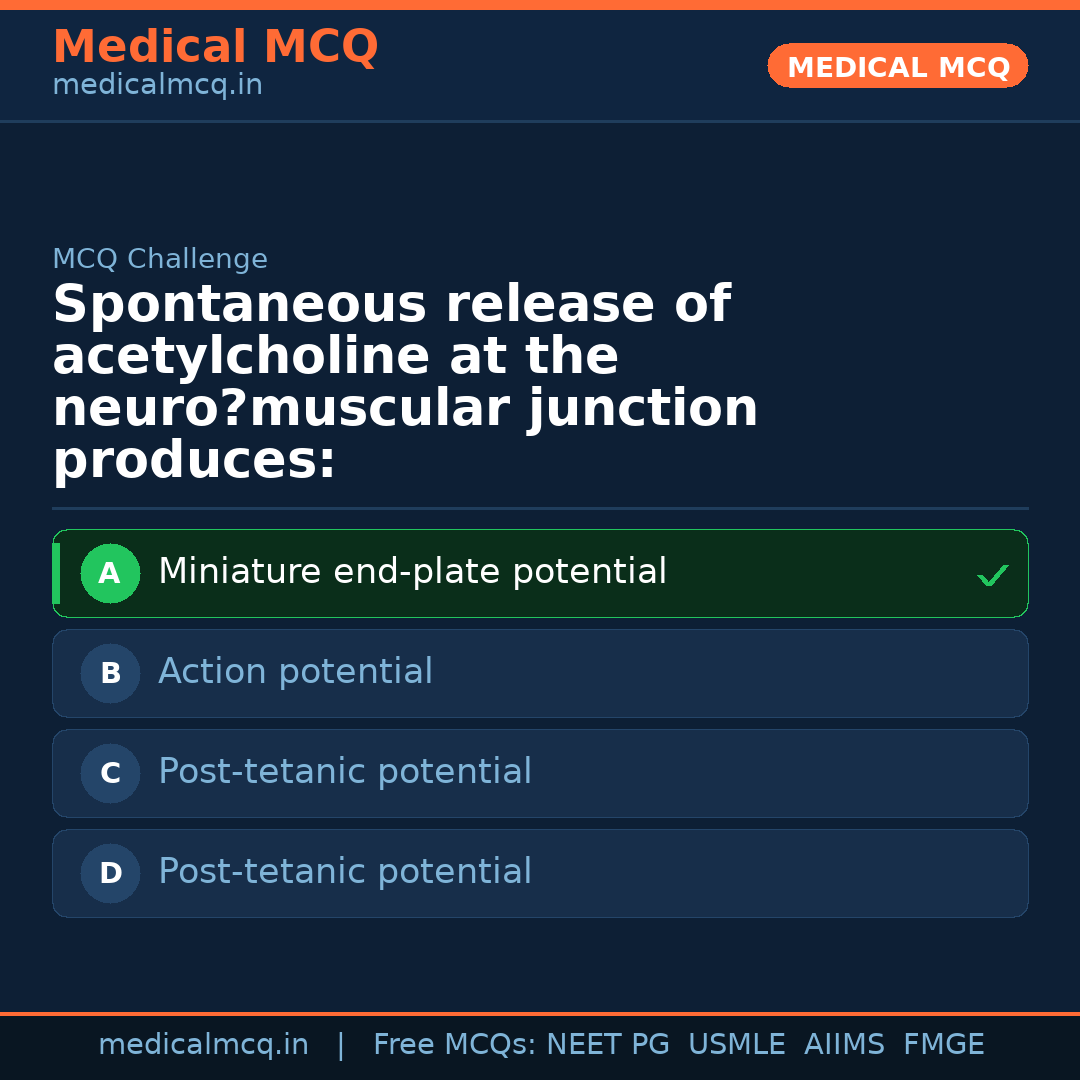Screen dimensions: 1080x1080
Task: Select the D circle badge
Action: tap(110, 874)
